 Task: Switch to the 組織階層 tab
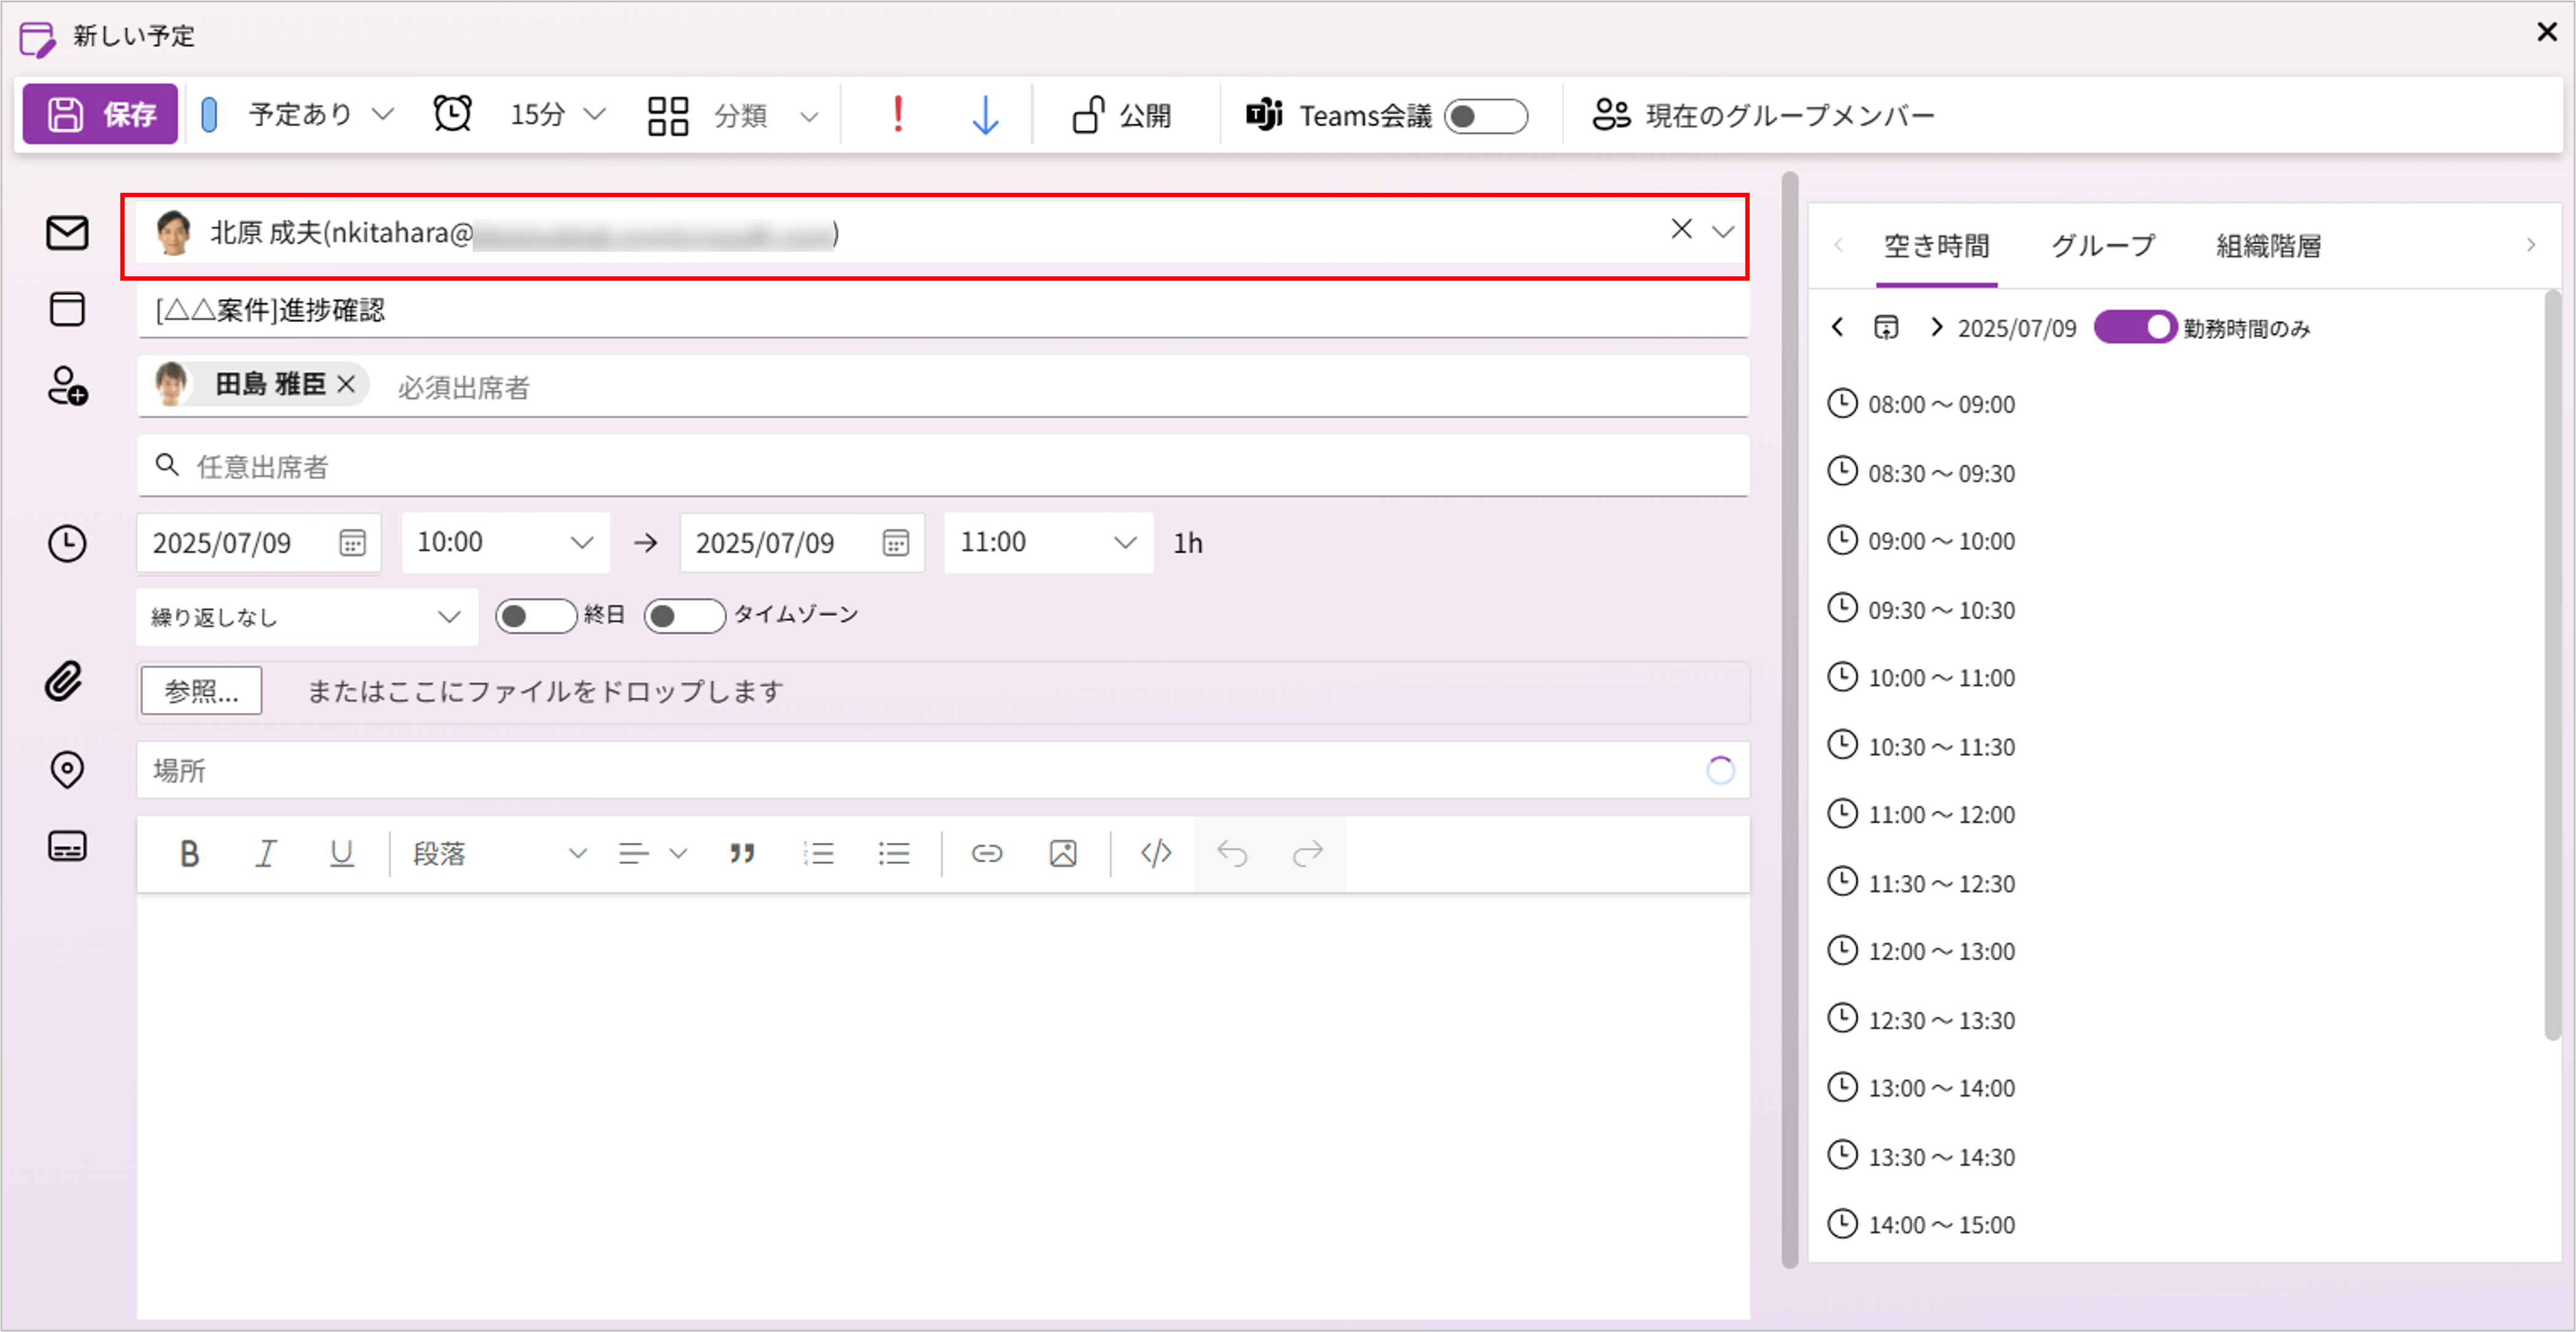click(x=2267, y=246)
